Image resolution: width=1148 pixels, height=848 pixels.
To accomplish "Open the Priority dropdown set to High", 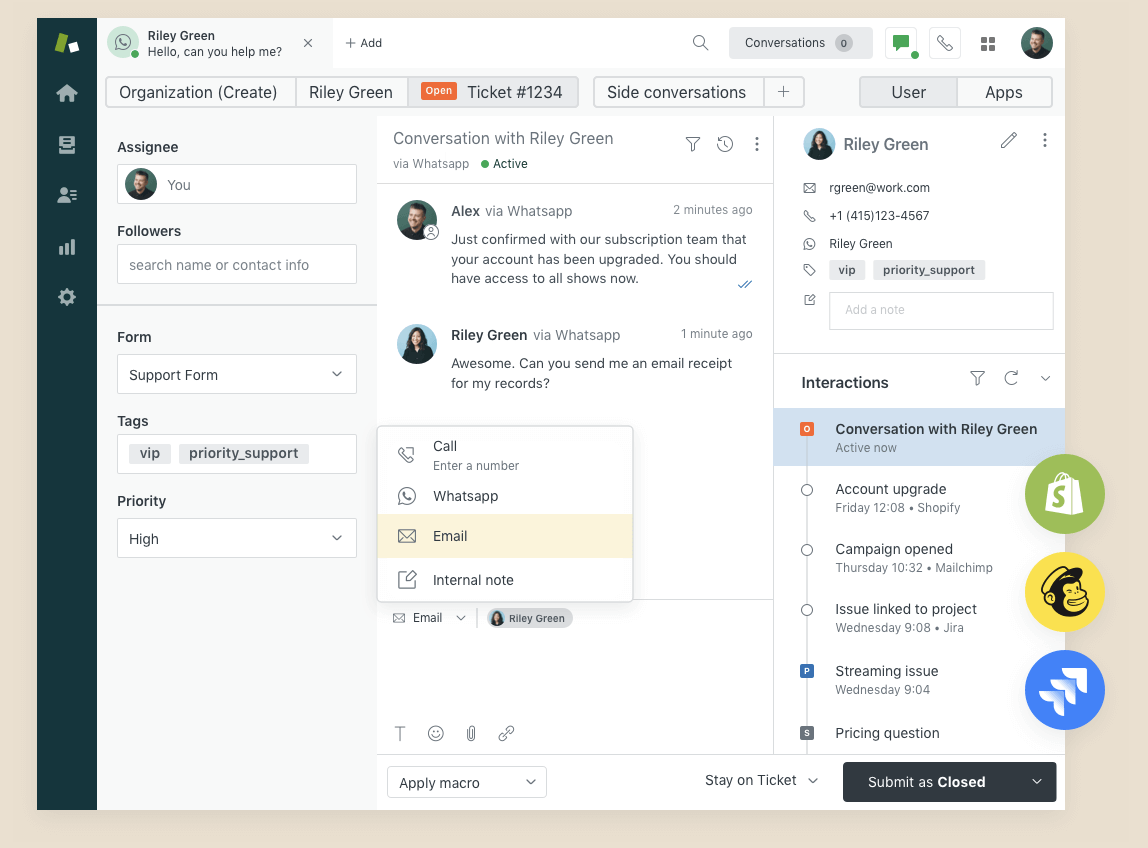I will coord(236,538).
